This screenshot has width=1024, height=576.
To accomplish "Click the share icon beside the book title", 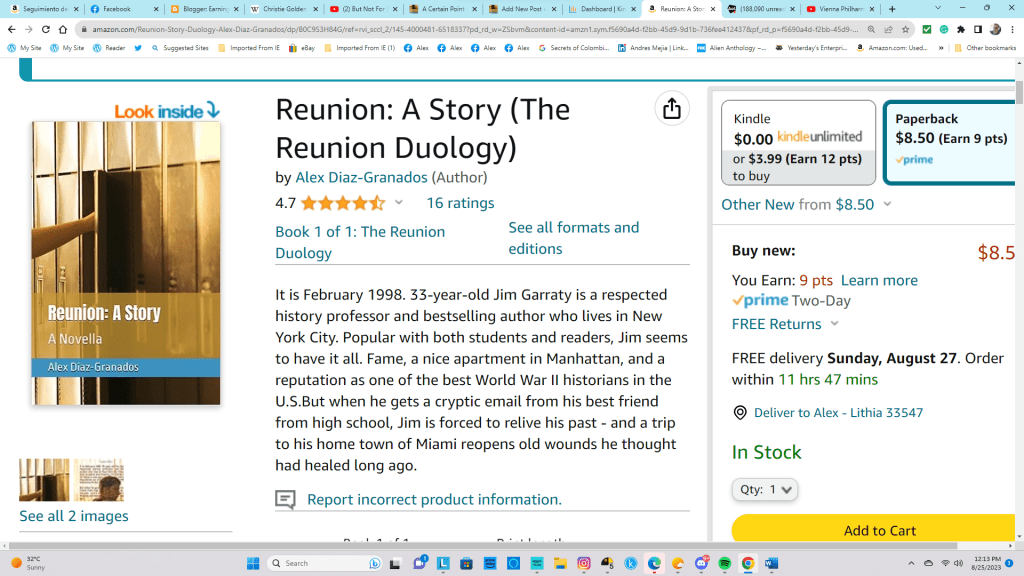I will coord(671,108).
